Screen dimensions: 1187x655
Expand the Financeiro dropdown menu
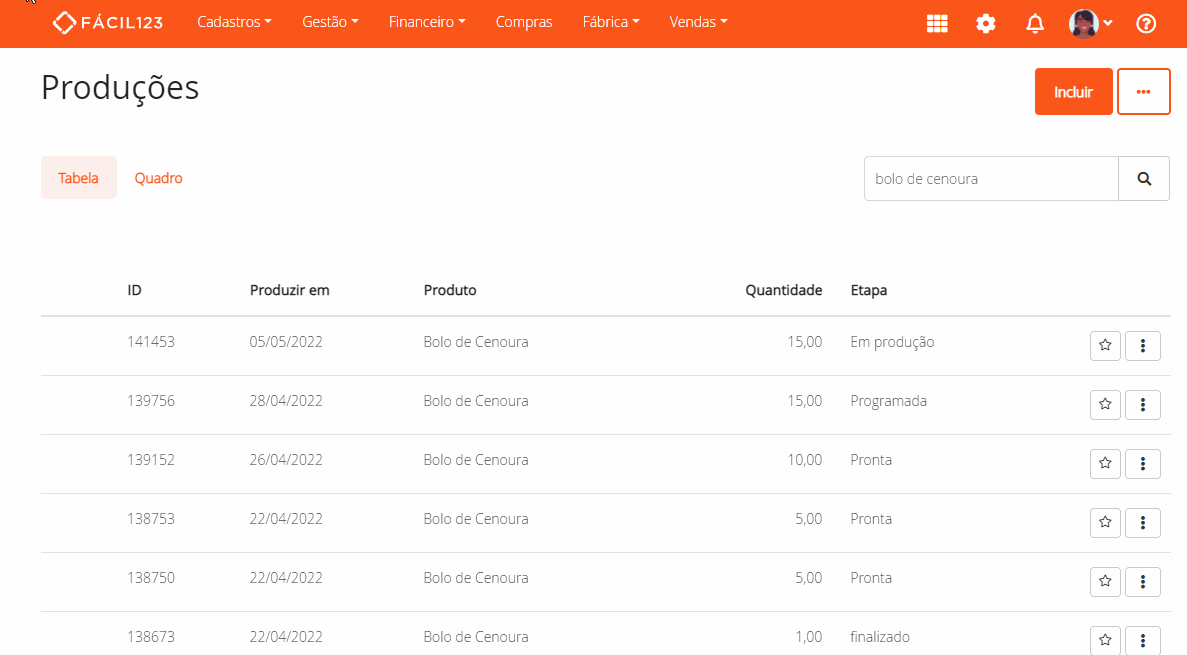[x=427, y=22]
